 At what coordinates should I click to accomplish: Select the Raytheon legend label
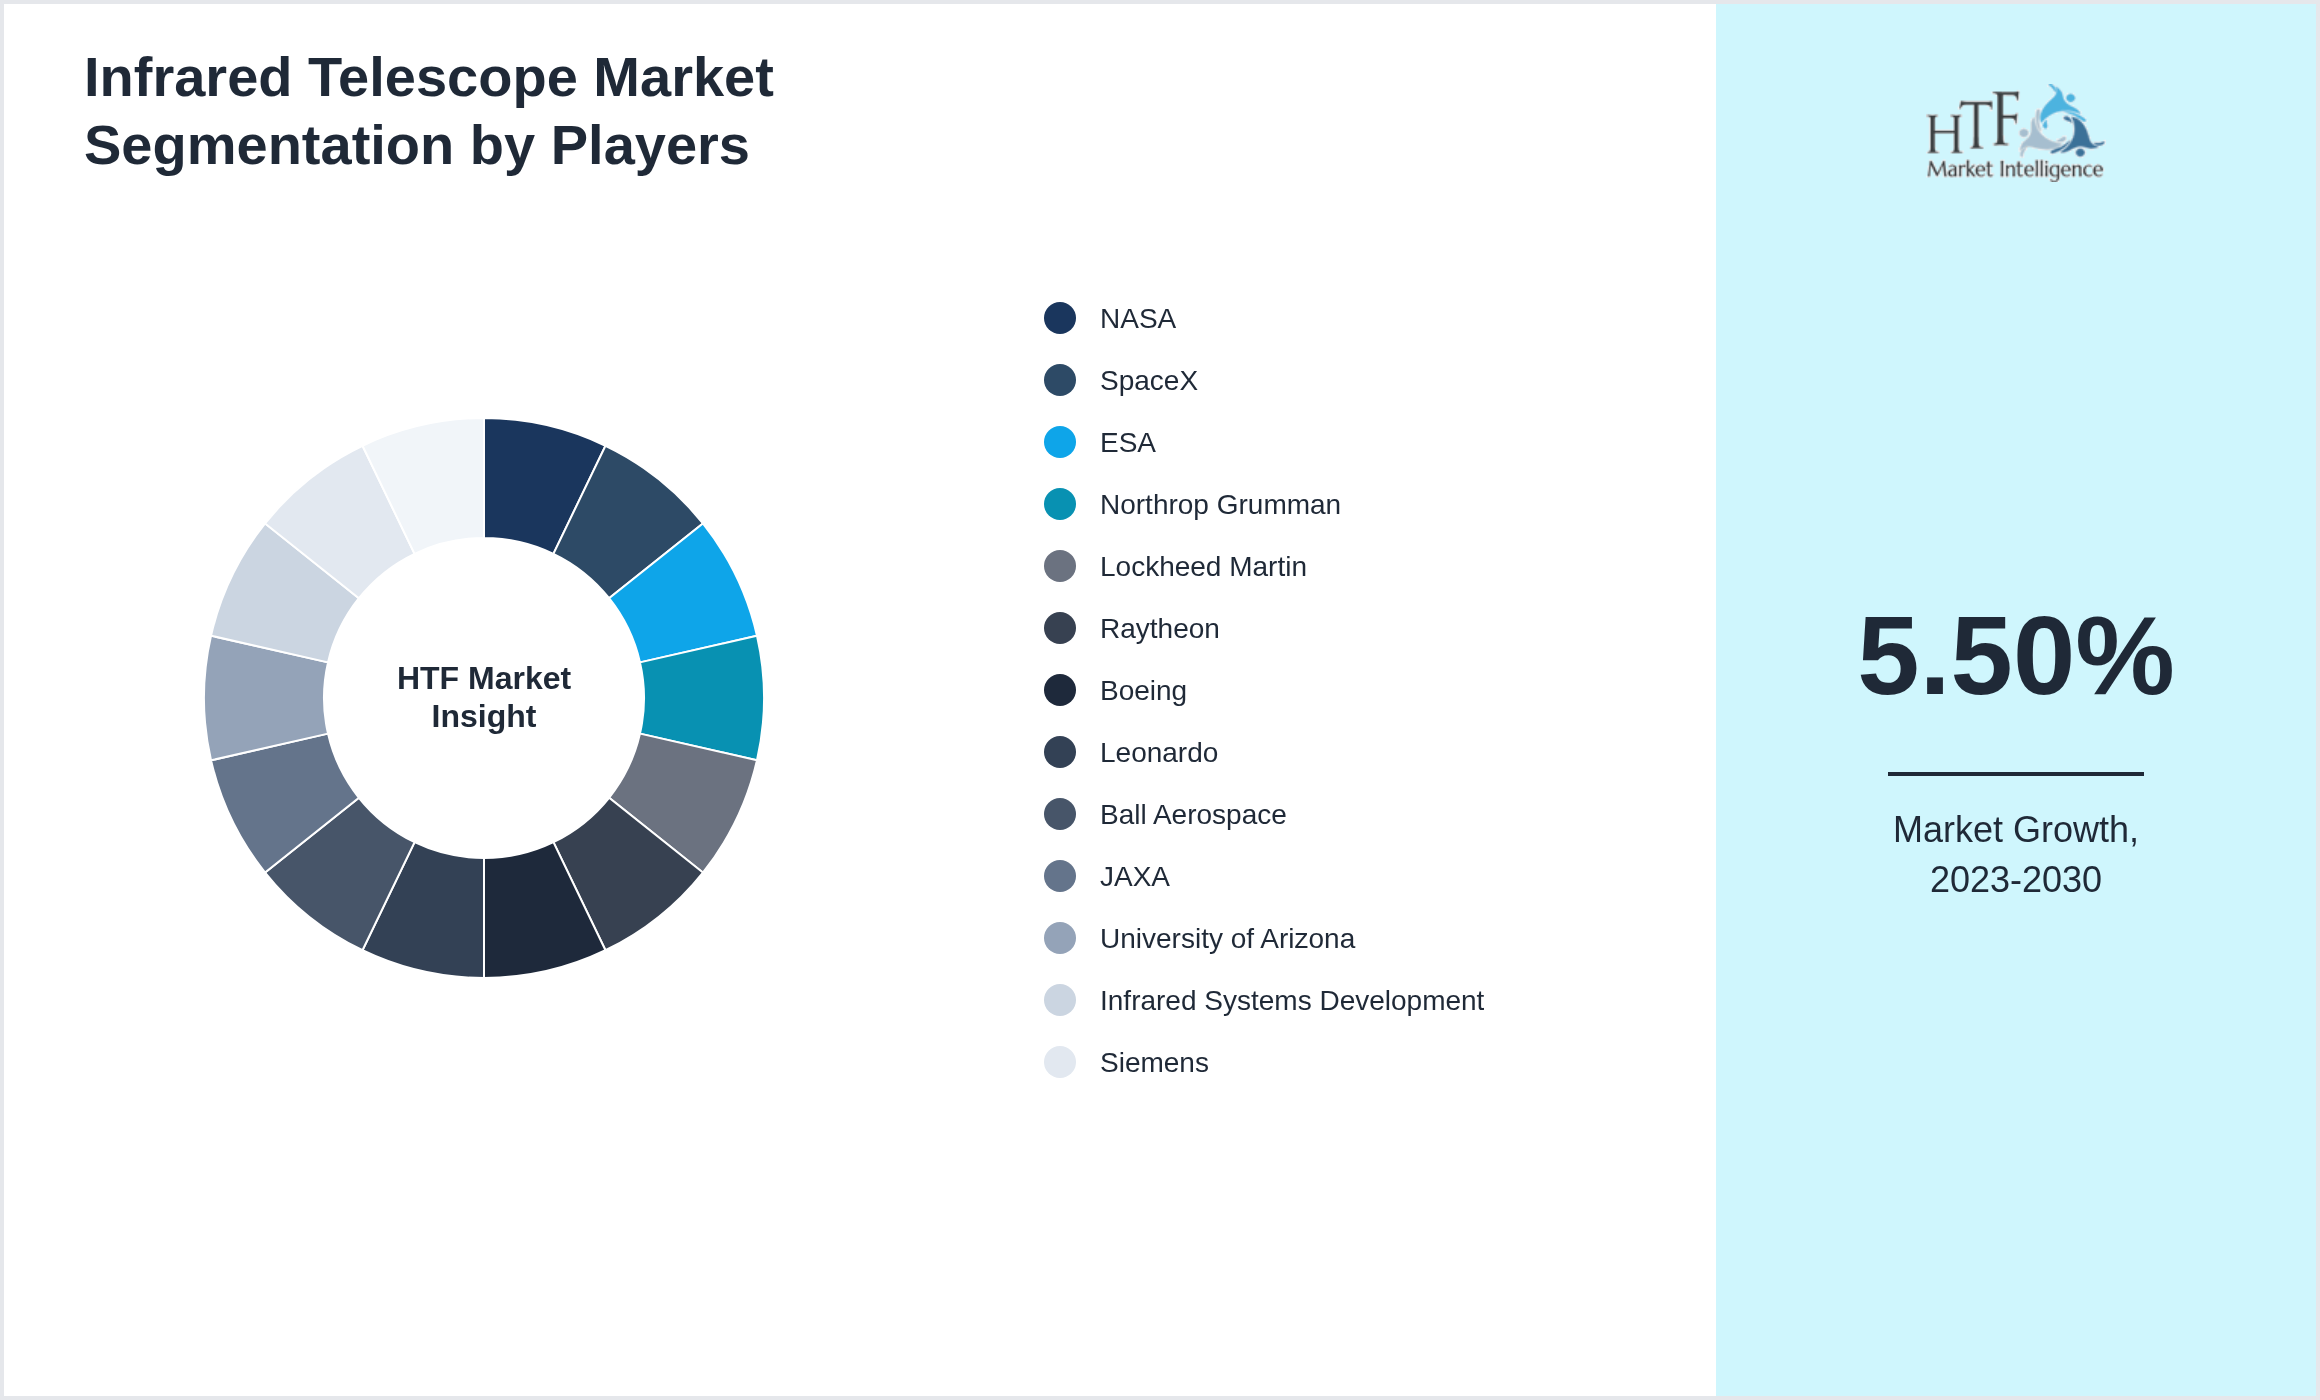[x=1160, y=629]
